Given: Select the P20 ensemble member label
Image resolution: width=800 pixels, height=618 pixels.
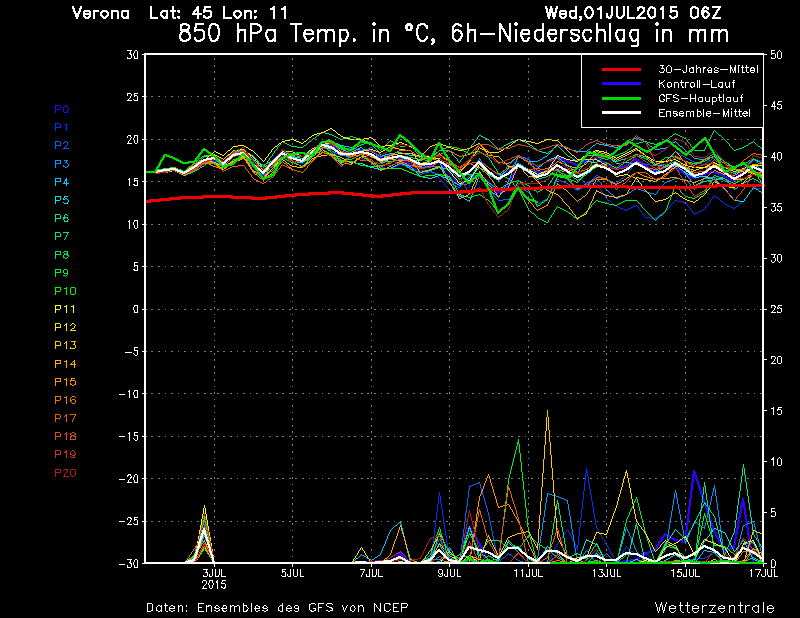Looking at the screenshot, I should click(64, 472).
